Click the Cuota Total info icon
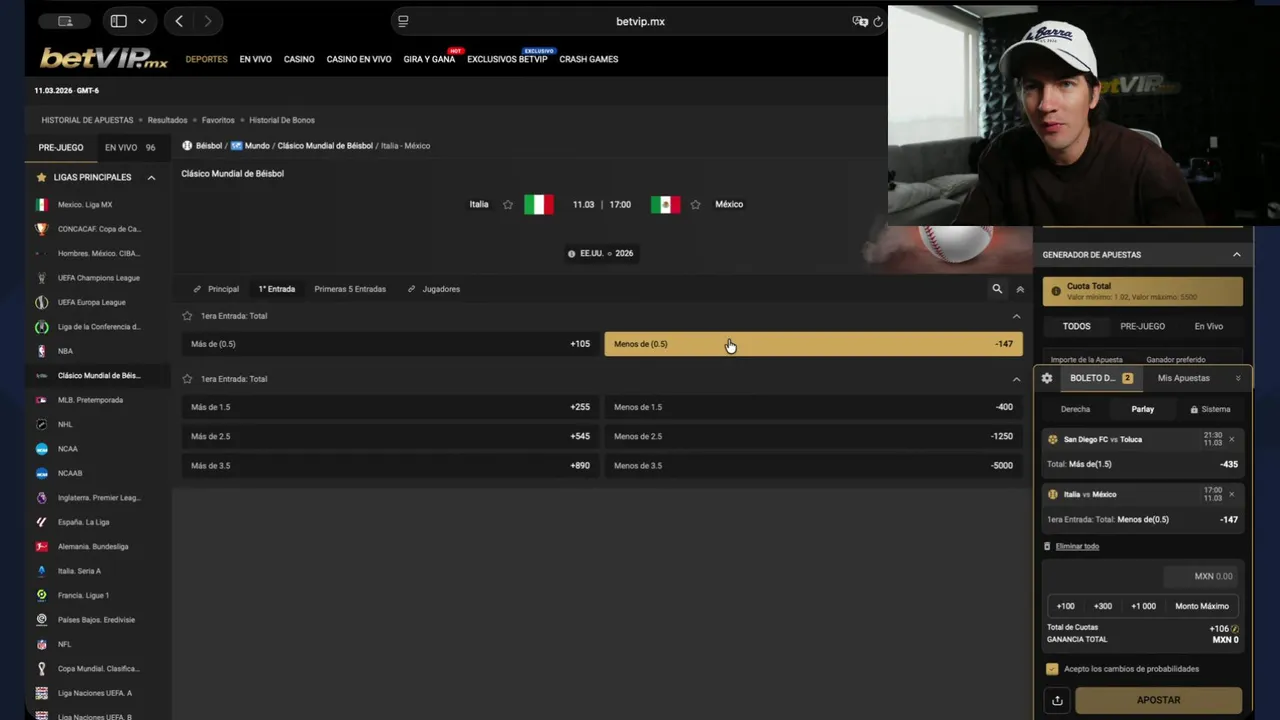This screenshot has width=1280, height=720. pos(1055,291)
